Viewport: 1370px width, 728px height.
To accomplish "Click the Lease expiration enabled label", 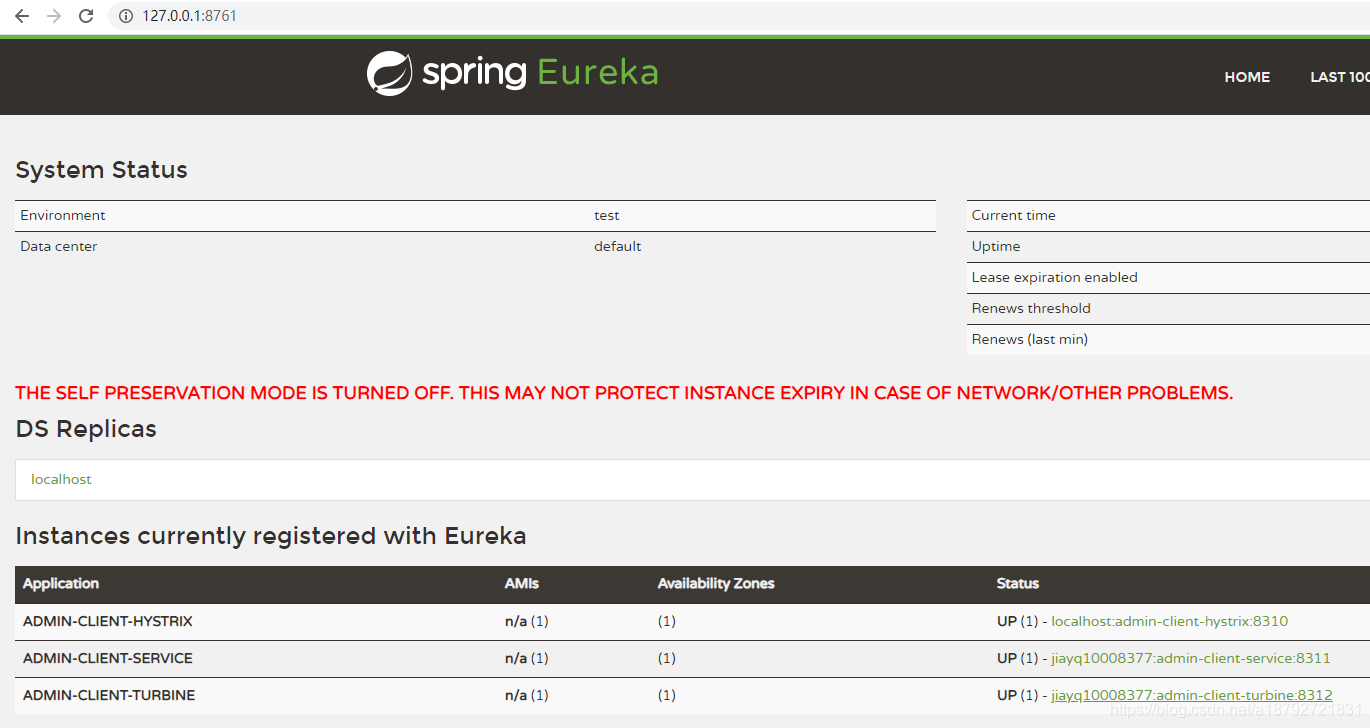I will pyautogui.click(x=1055, y=277).
